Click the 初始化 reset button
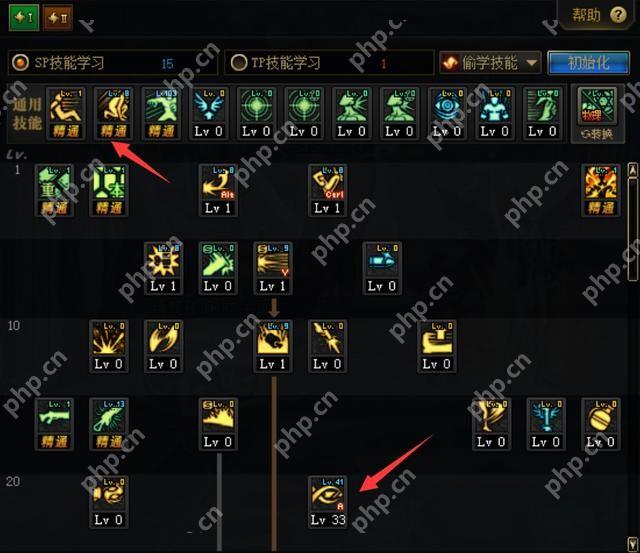The image size is (640, 553). (588, 63)
